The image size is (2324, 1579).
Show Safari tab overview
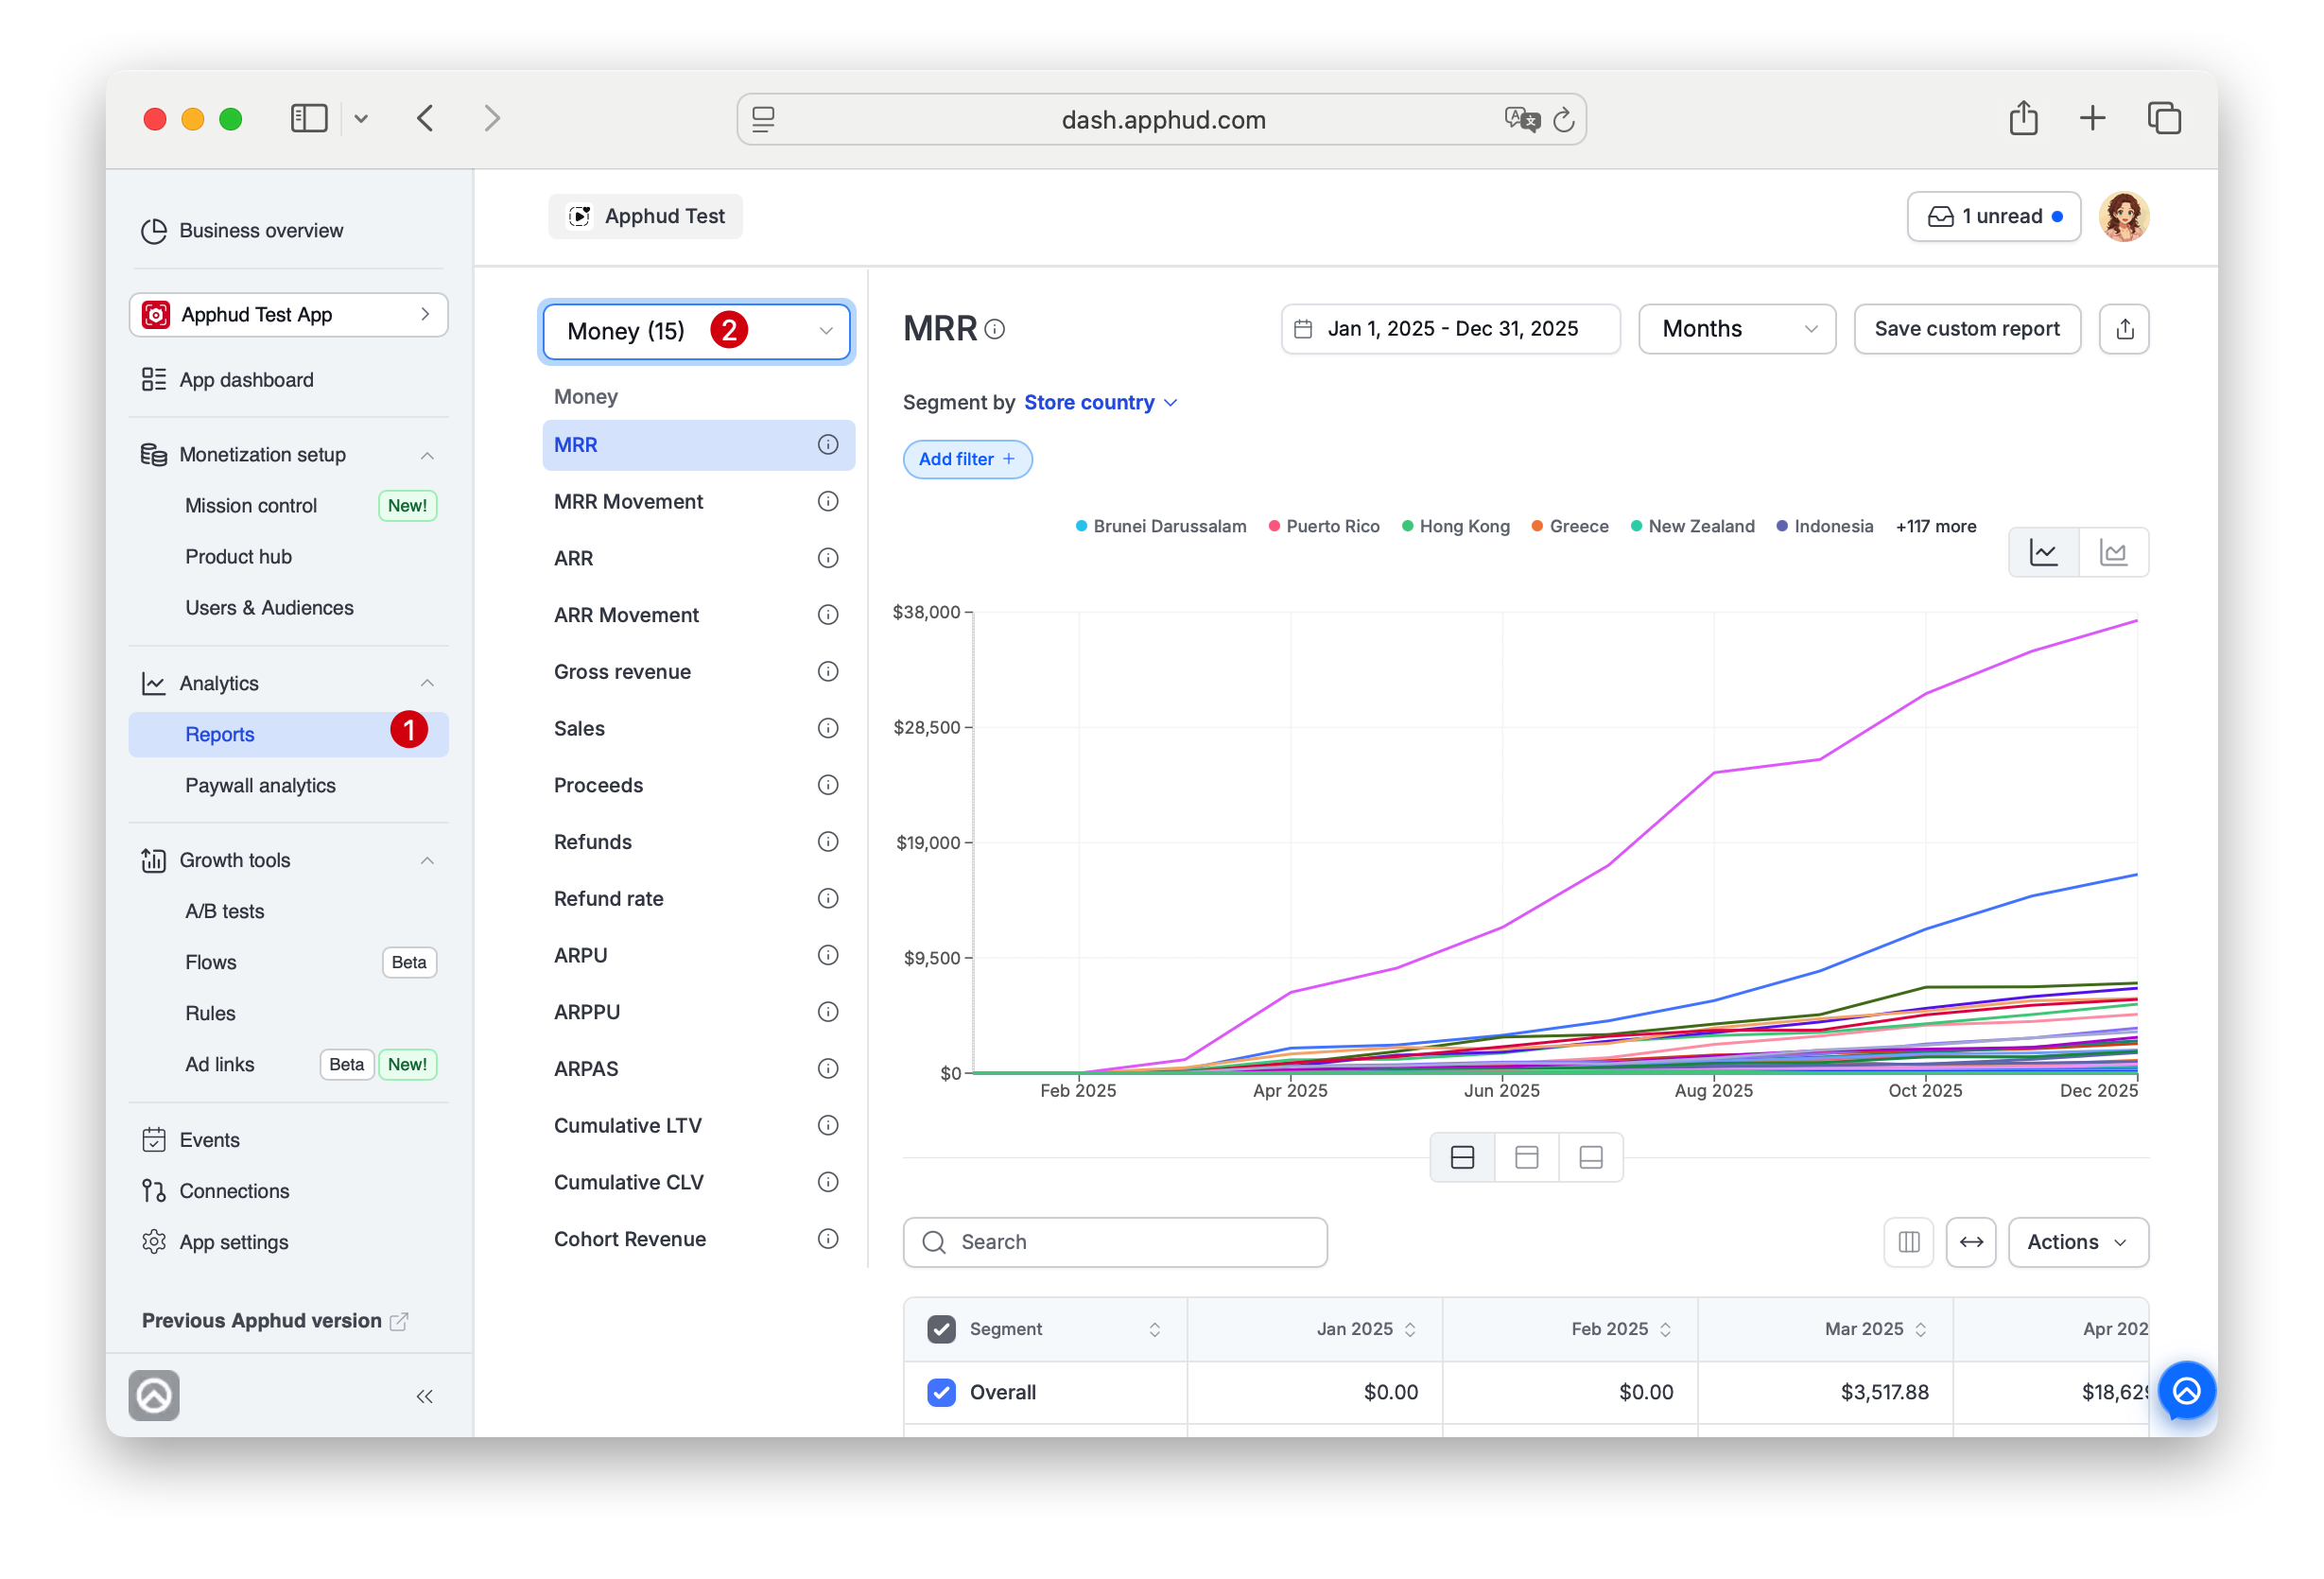pyautogui.click(x=2164, y=118)
